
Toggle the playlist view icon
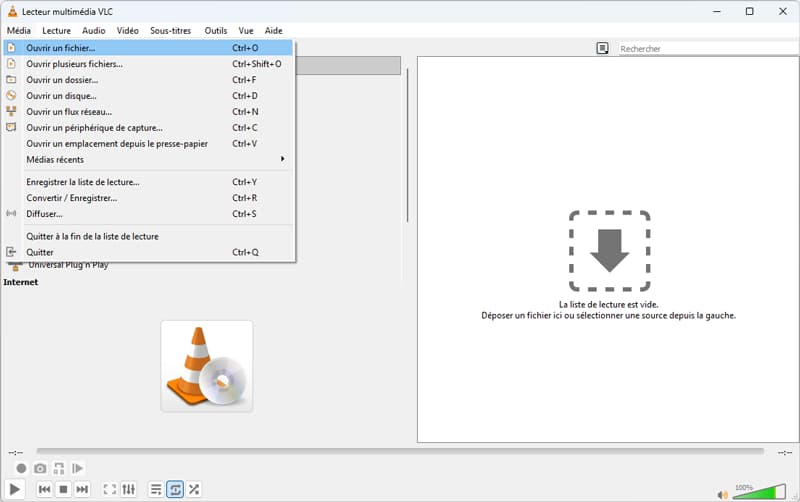click(x=156, y=489)
